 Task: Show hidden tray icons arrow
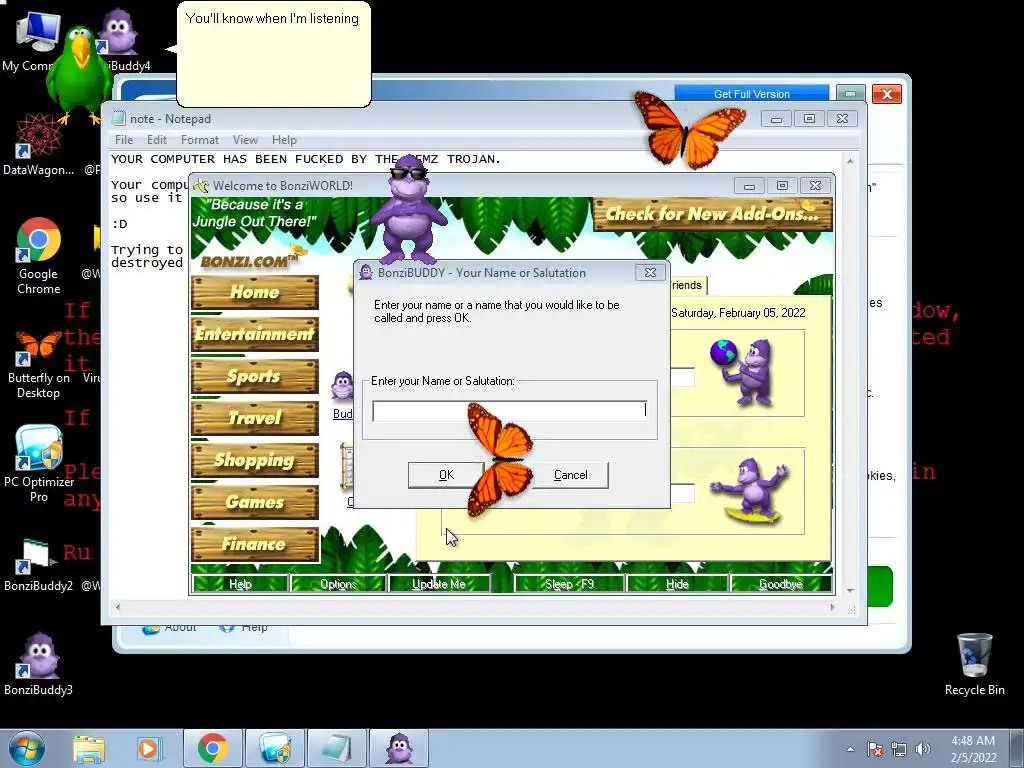click(850, 749)
